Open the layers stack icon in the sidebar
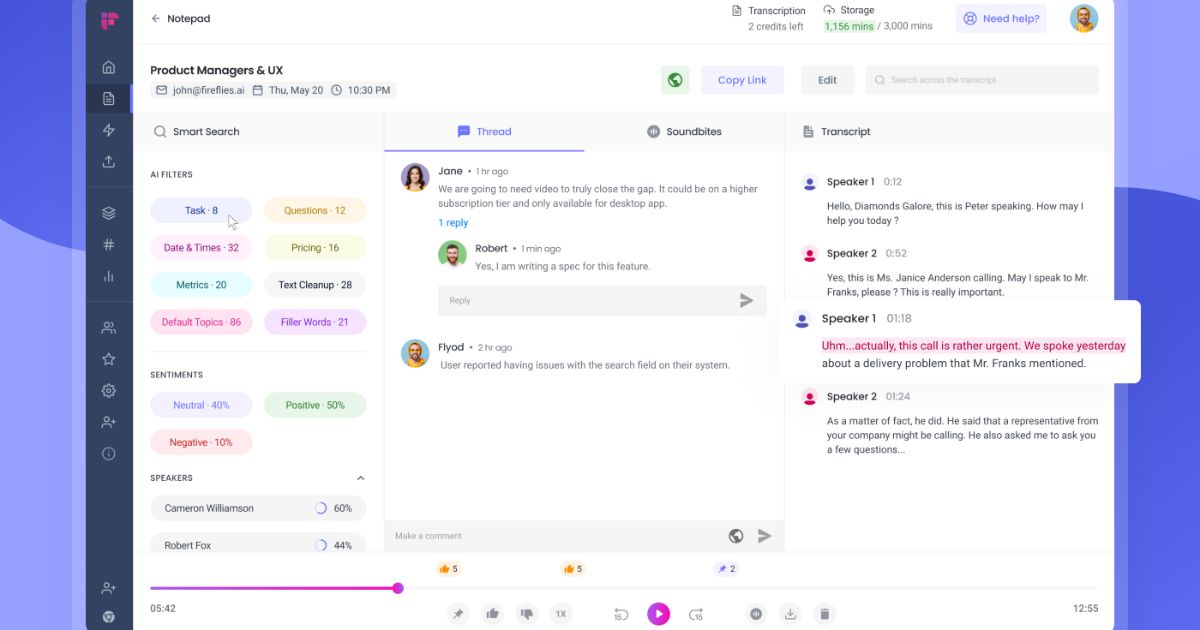 109,213
